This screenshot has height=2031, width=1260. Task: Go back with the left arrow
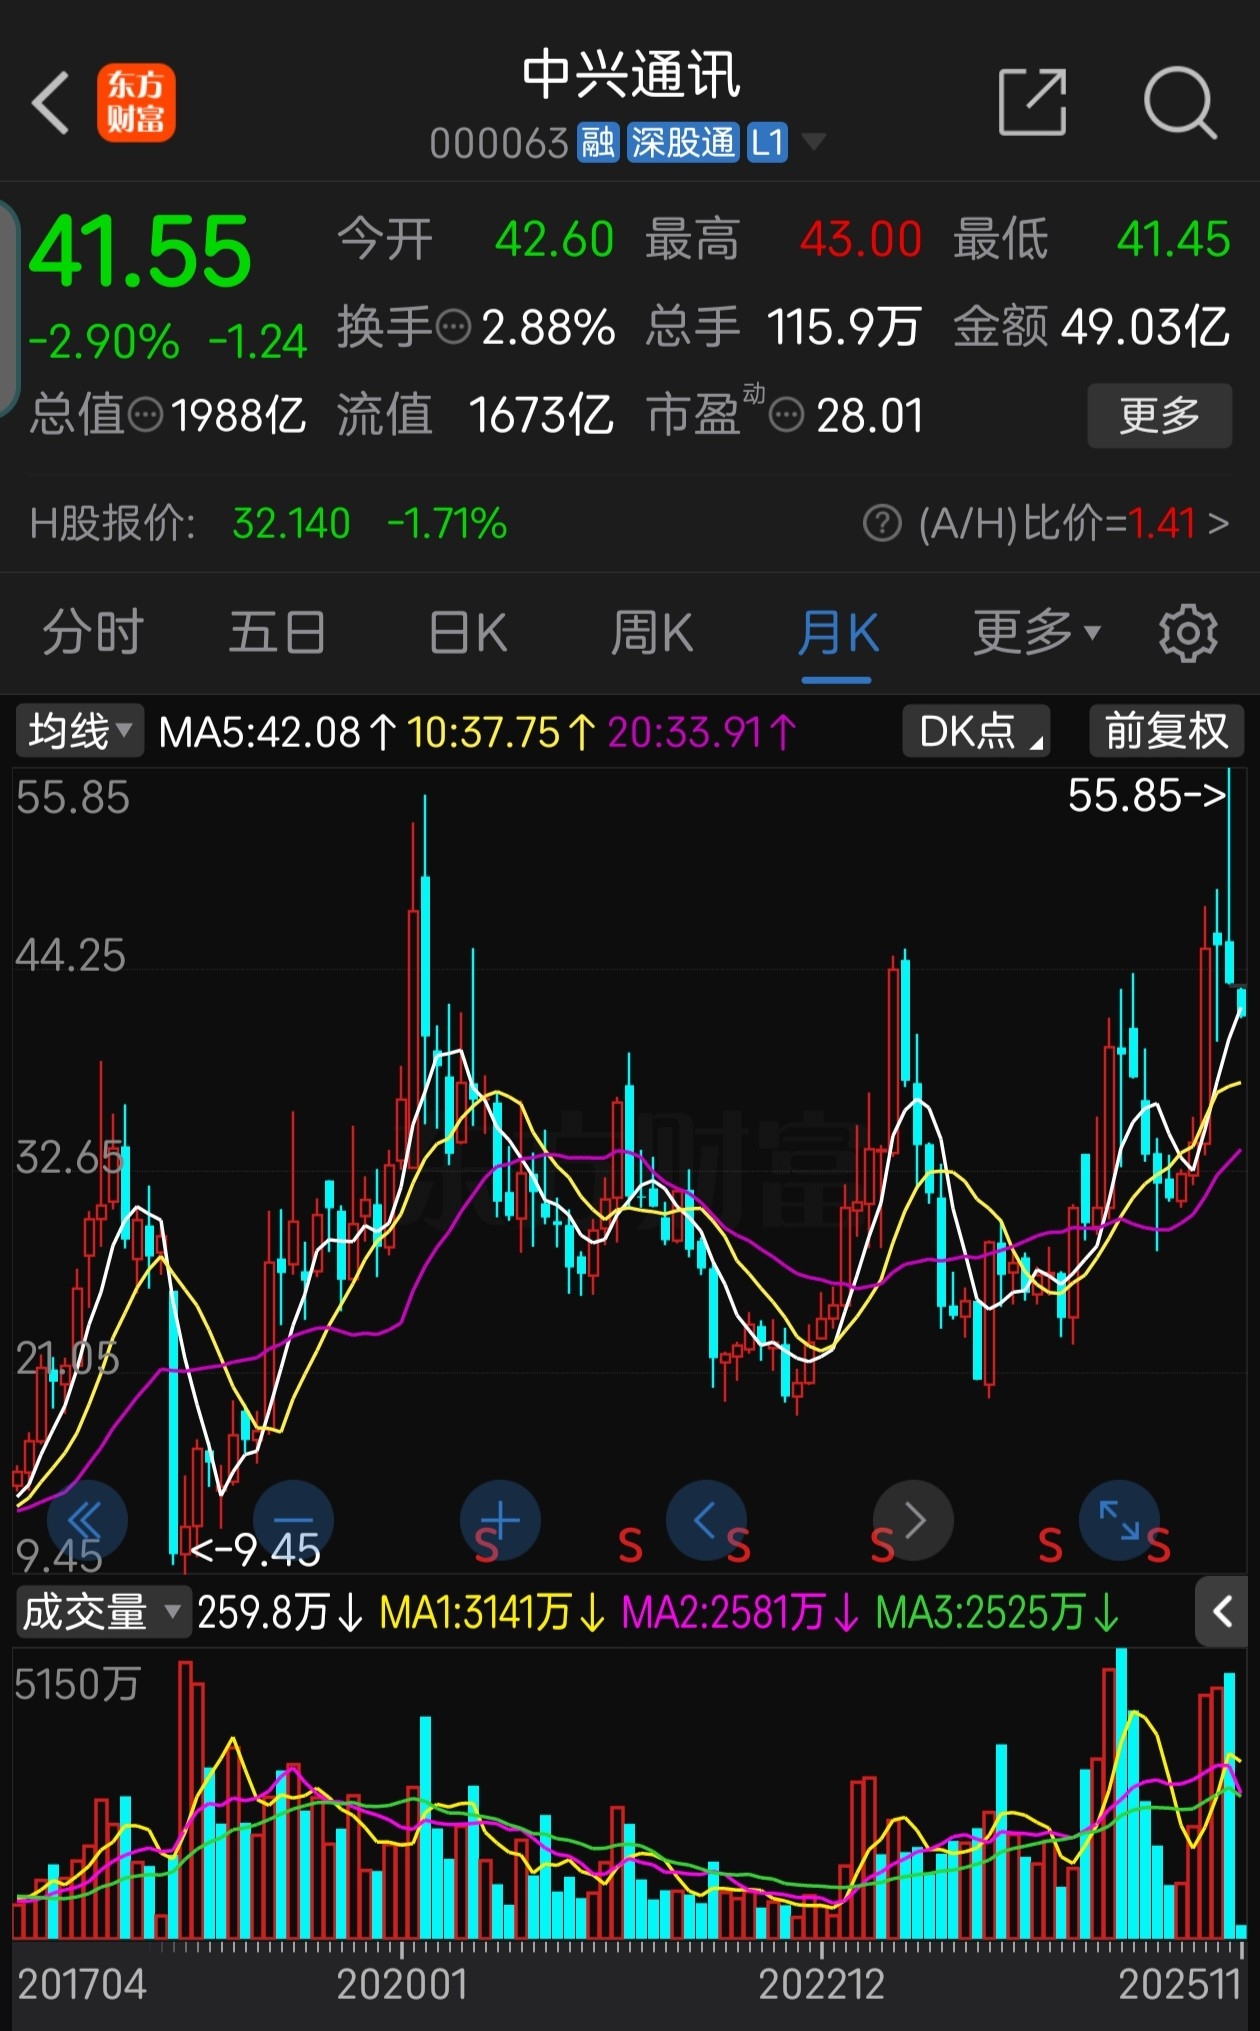tap(51, 102)
